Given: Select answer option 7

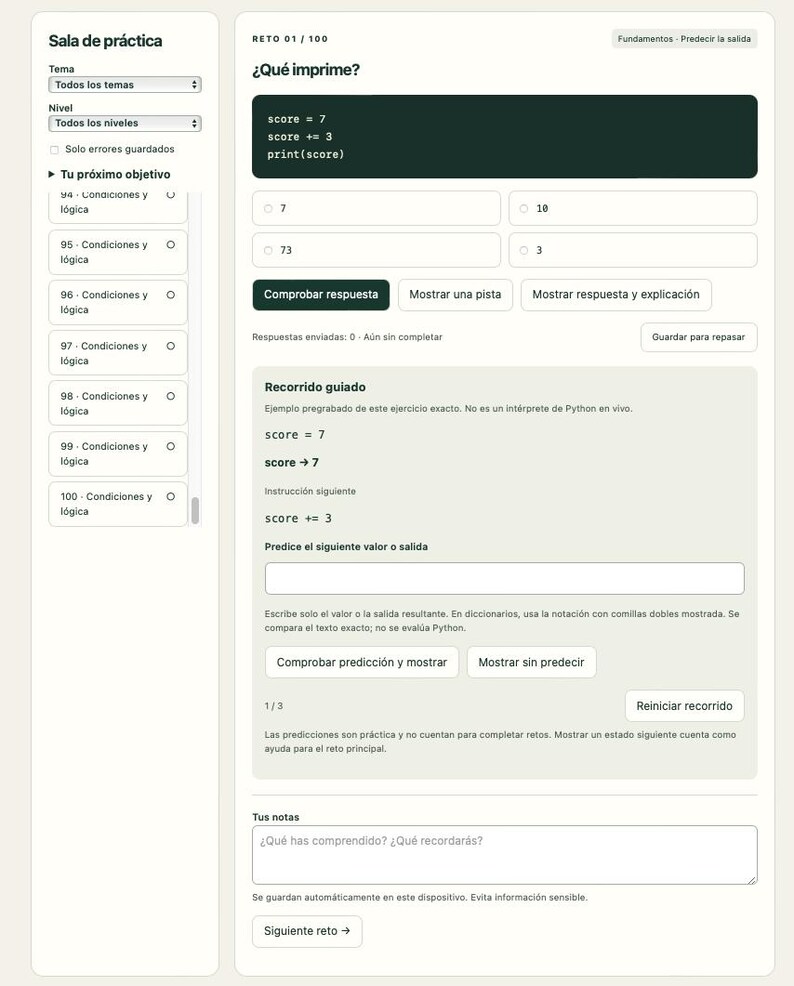Looking at the screenshot, I should coord(376,208).
